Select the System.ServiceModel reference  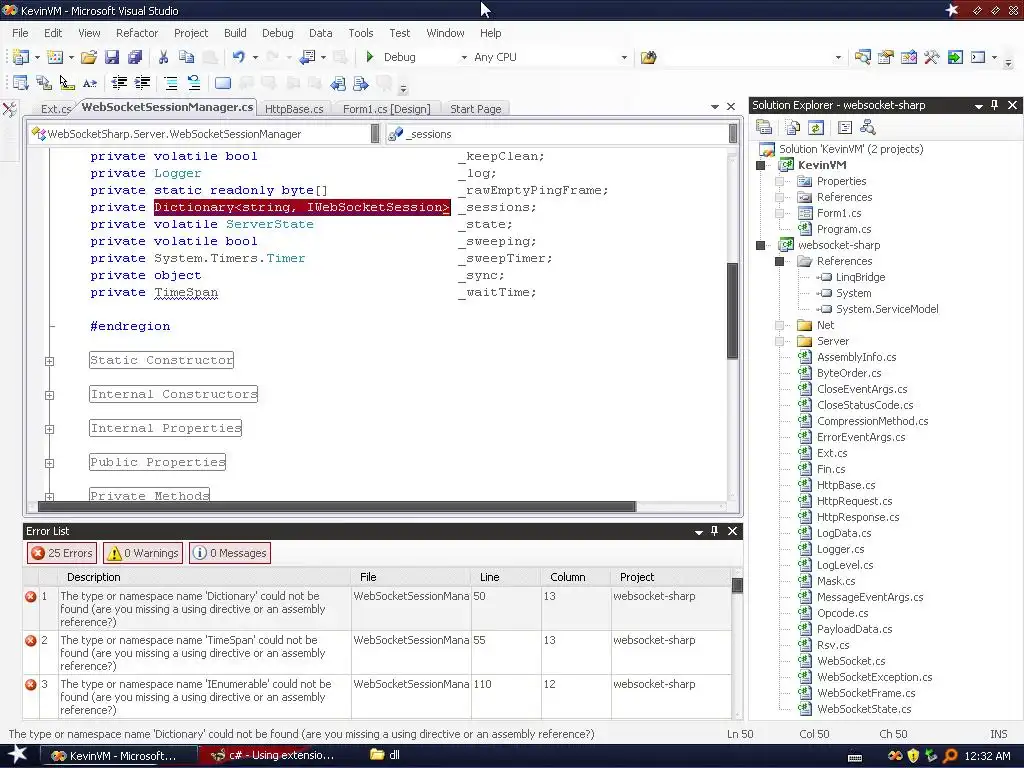(x=886, y=309)
